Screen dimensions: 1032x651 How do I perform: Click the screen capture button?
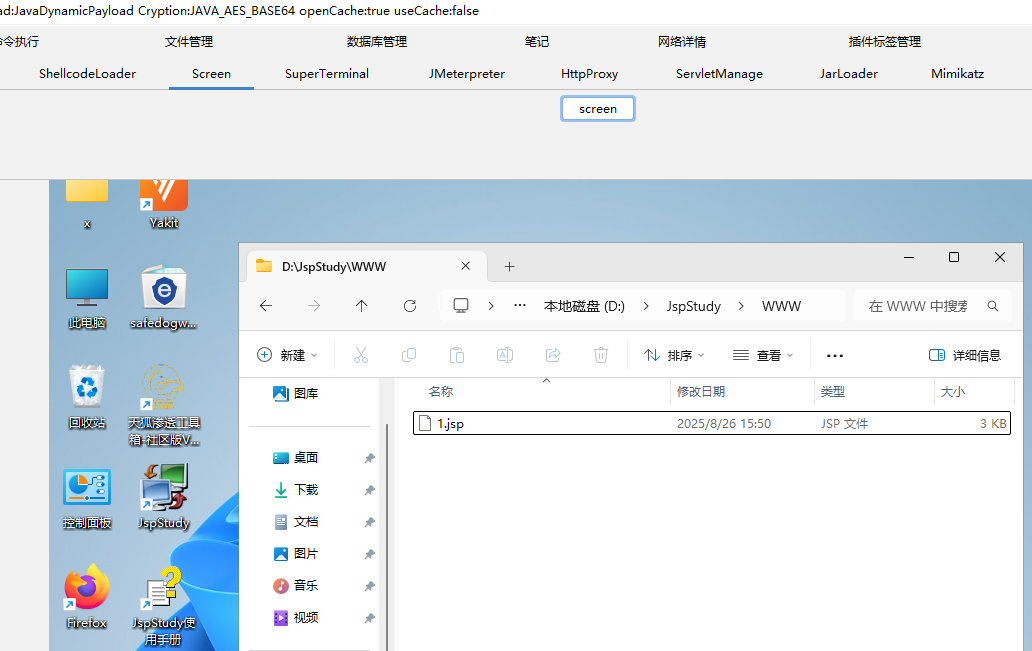pyautogui.click(x=598, y=109)
